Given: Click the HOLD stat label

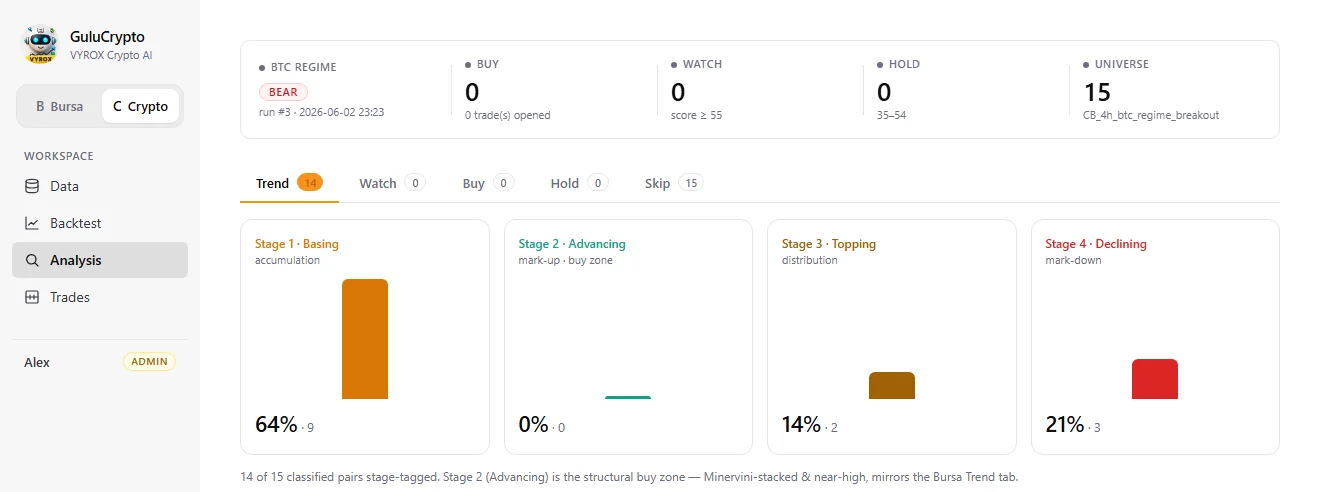Looking at the screenshot, I should click(x=904, y=64).
